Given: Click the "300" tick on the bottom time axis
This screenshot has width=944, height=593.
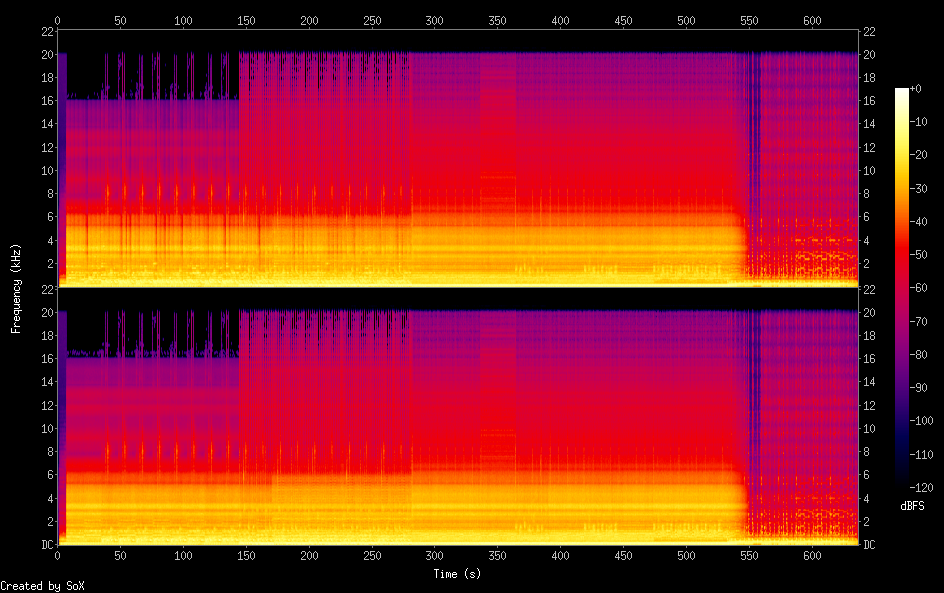Looking at the screenshot, I should (x=434, y=556).
